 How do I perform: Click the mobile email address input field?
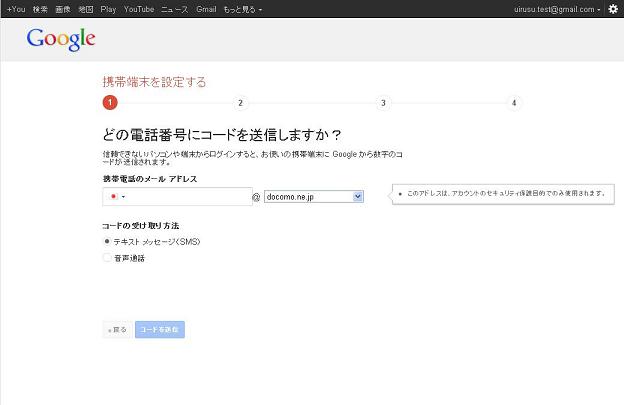click(x=177, y=197)
